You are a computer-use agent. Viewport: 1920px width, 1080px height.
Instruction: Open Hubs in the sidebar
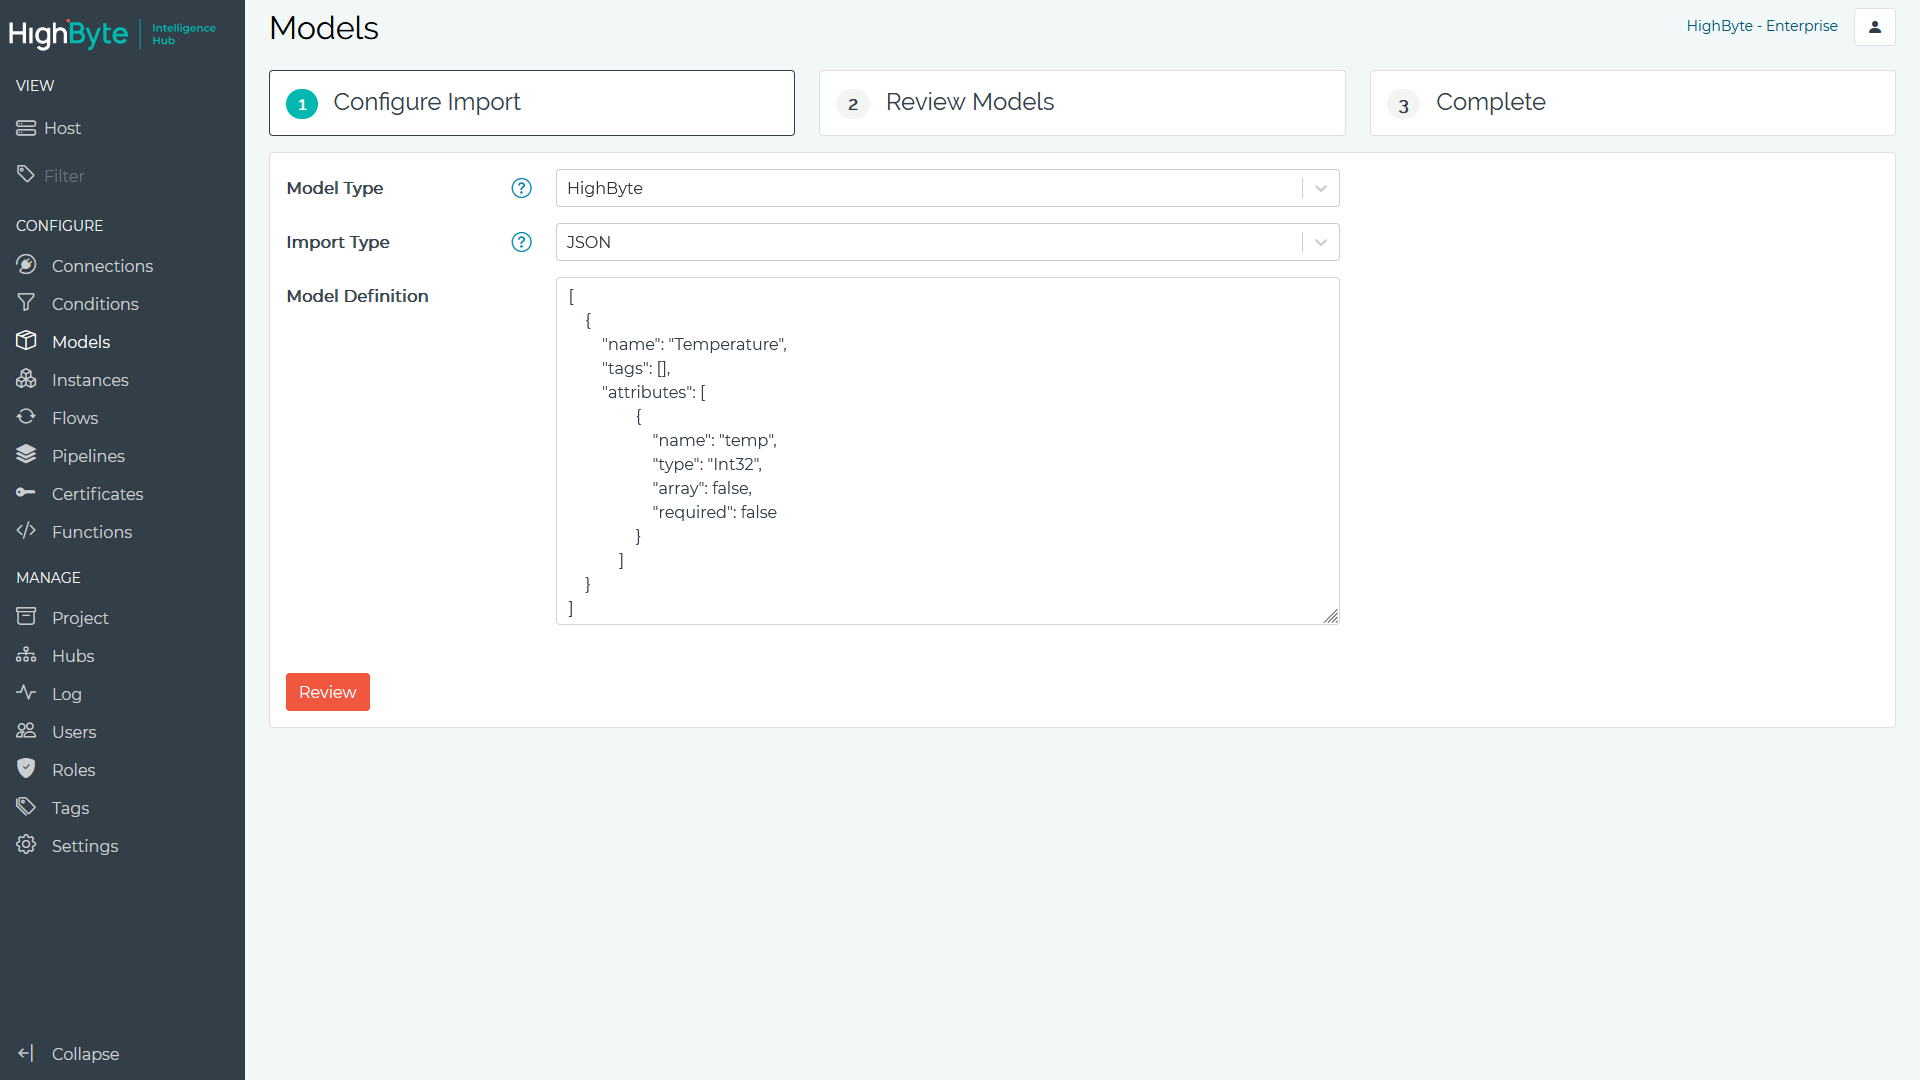[73, 656]
